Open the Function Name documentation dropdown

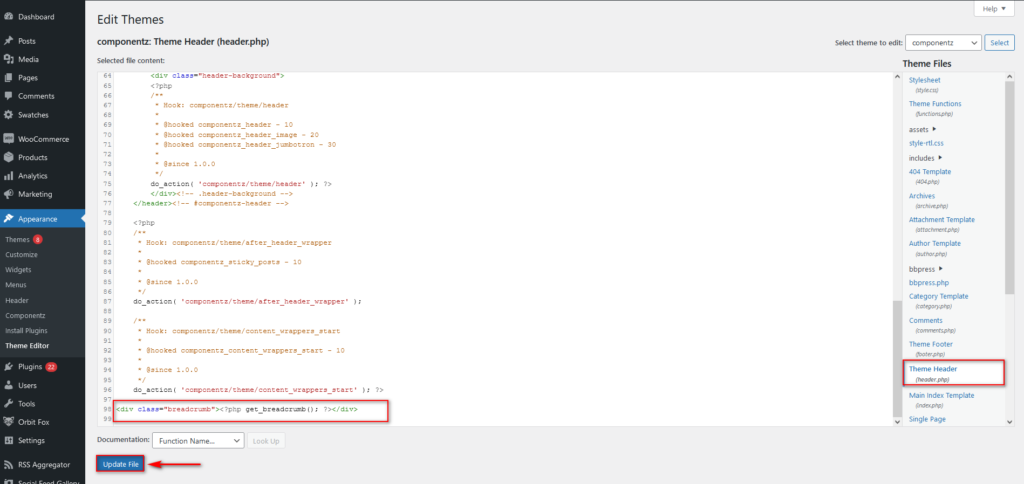point(197,440)
